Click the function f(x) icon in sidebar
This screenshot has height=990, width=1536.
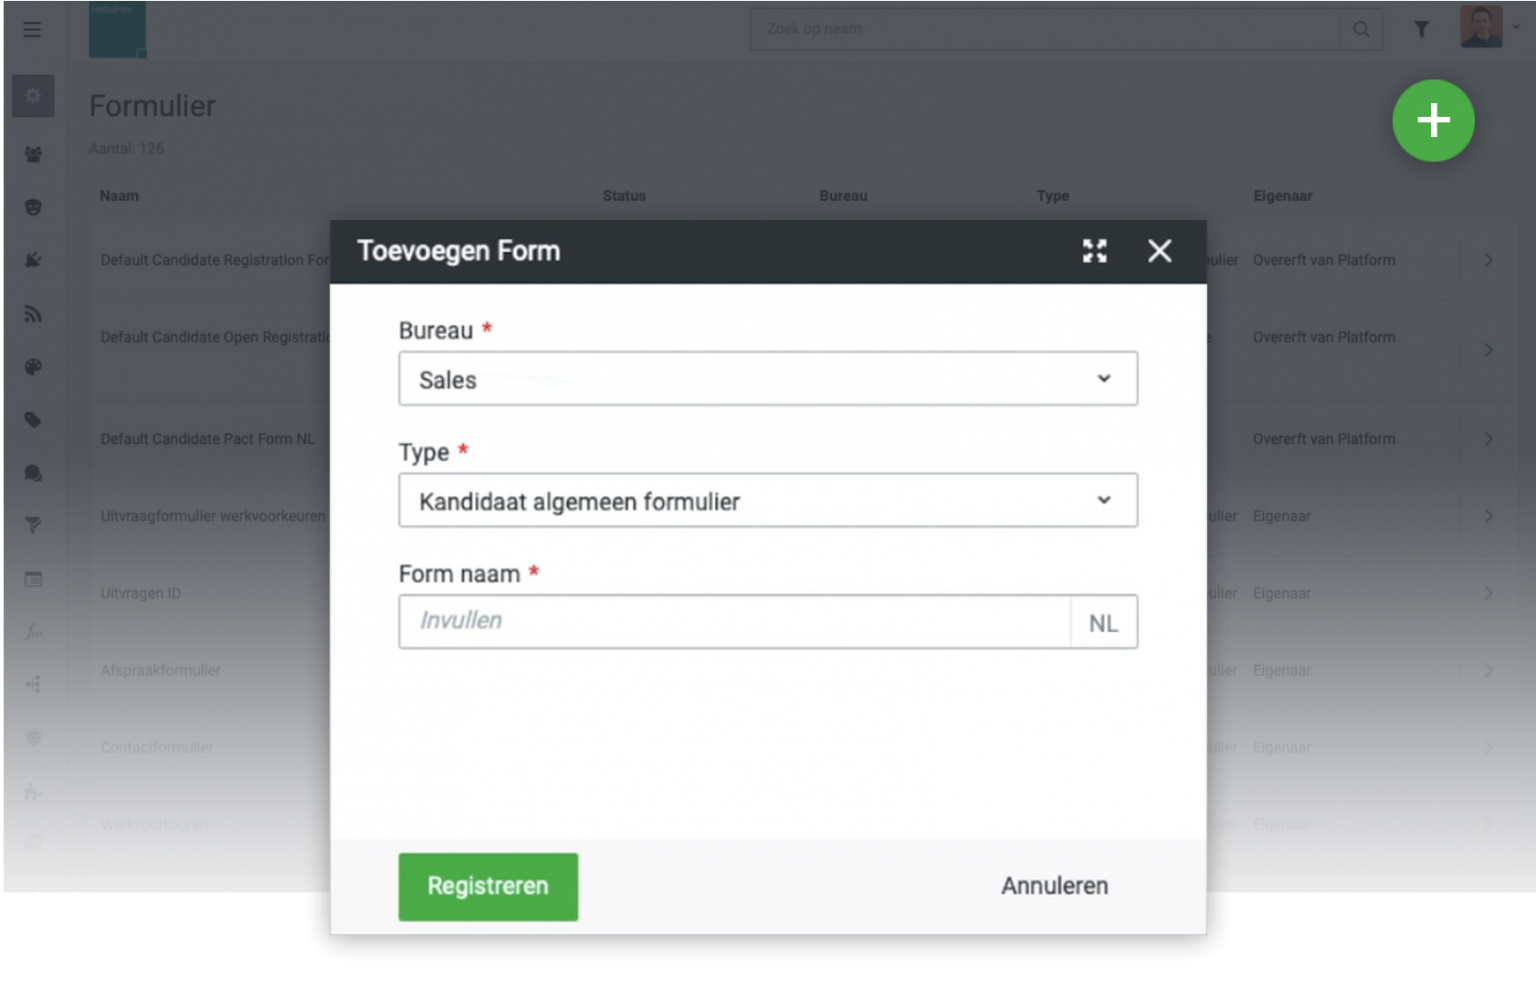click(x=33, y=631)
